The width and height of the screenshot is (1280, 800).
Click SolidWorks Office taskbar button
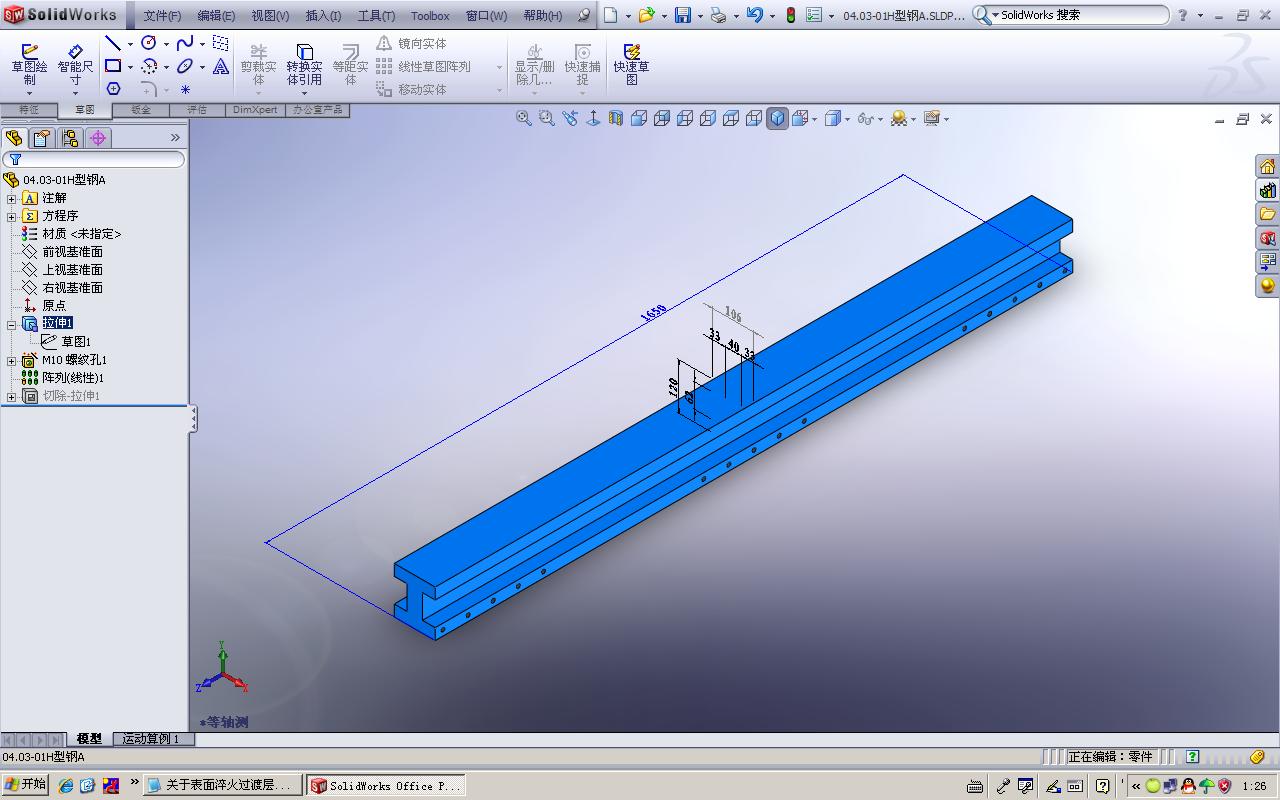pyautogui.click(x=386, y=786)
